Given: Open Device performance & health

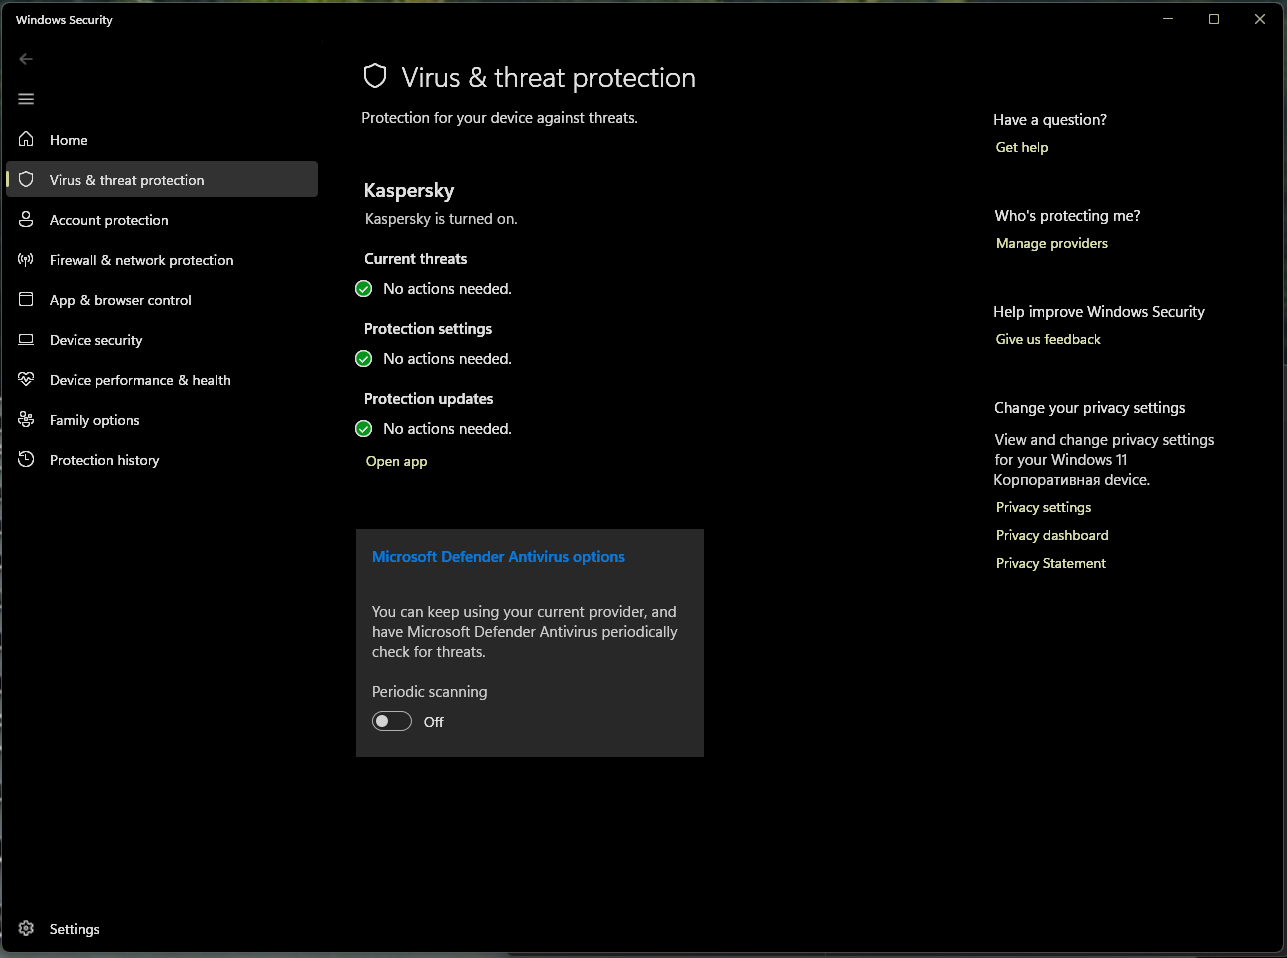Looking at the screenshot, I should point(162,379).
